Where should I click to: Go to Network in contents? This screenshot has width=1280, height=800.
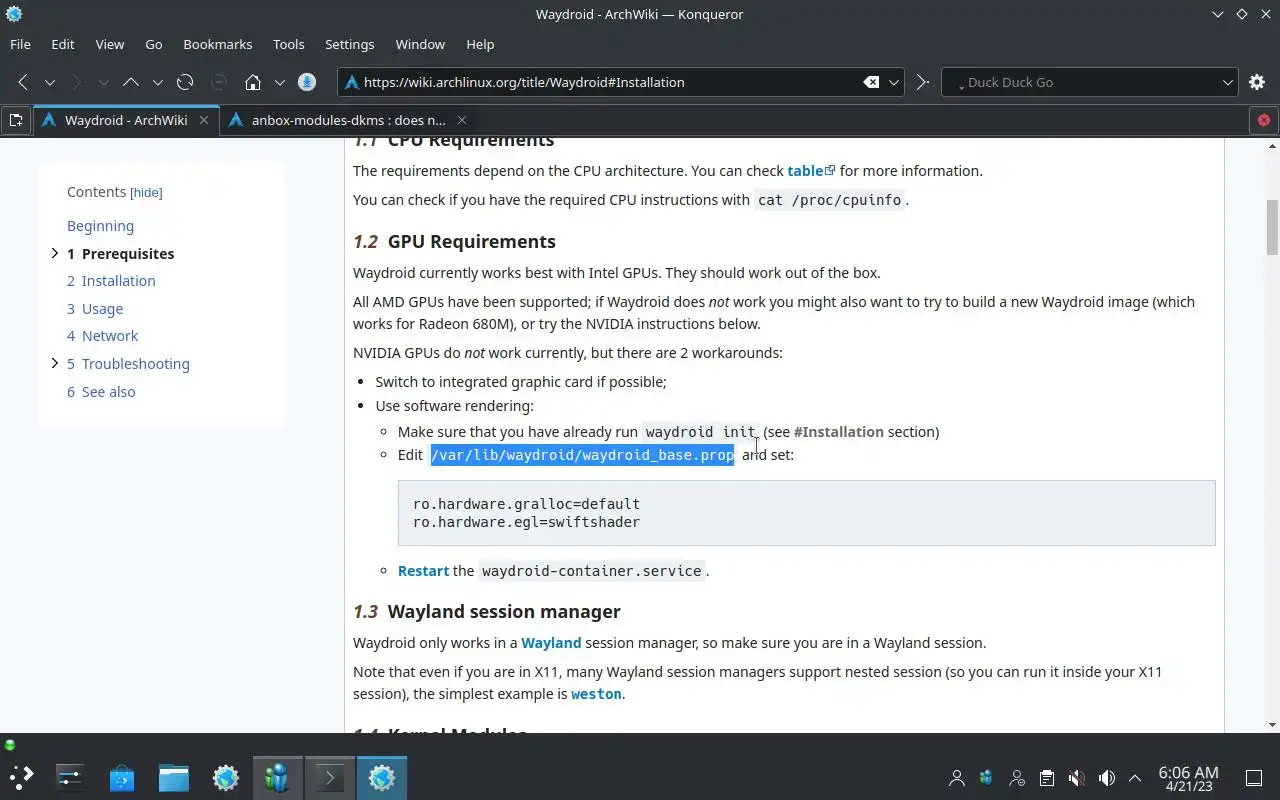click(x=102, y=336)
